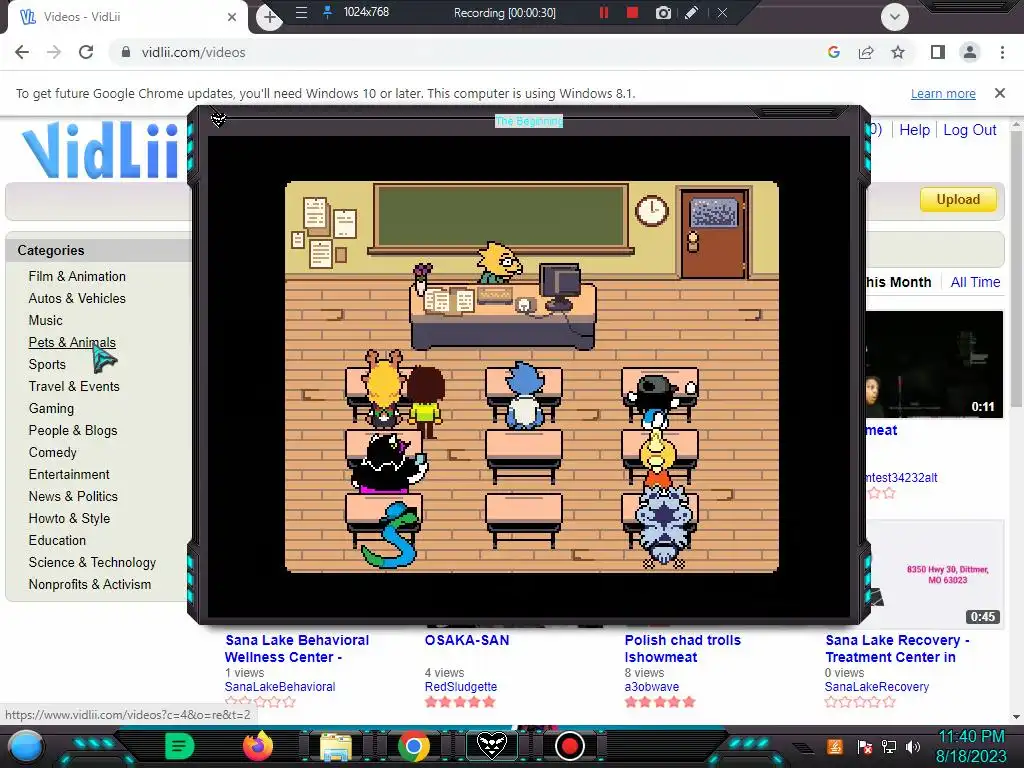Browse the Nonprofits & Activism category
This screenshot has height=768, width=1024.
[89, 584]
